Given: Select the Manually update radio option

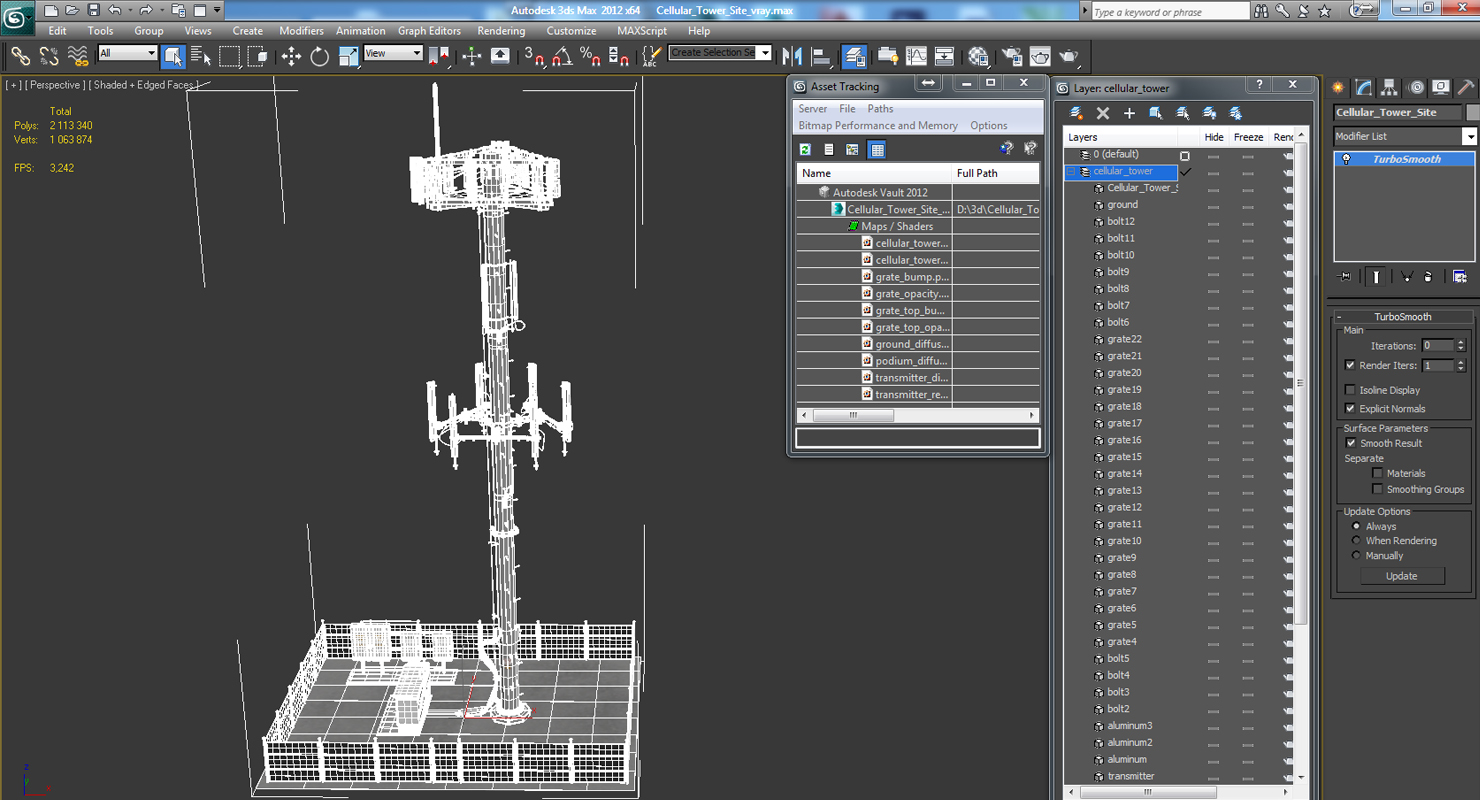Looking at the screenshot, I should pyautogui.click(x=1357, y=555).
